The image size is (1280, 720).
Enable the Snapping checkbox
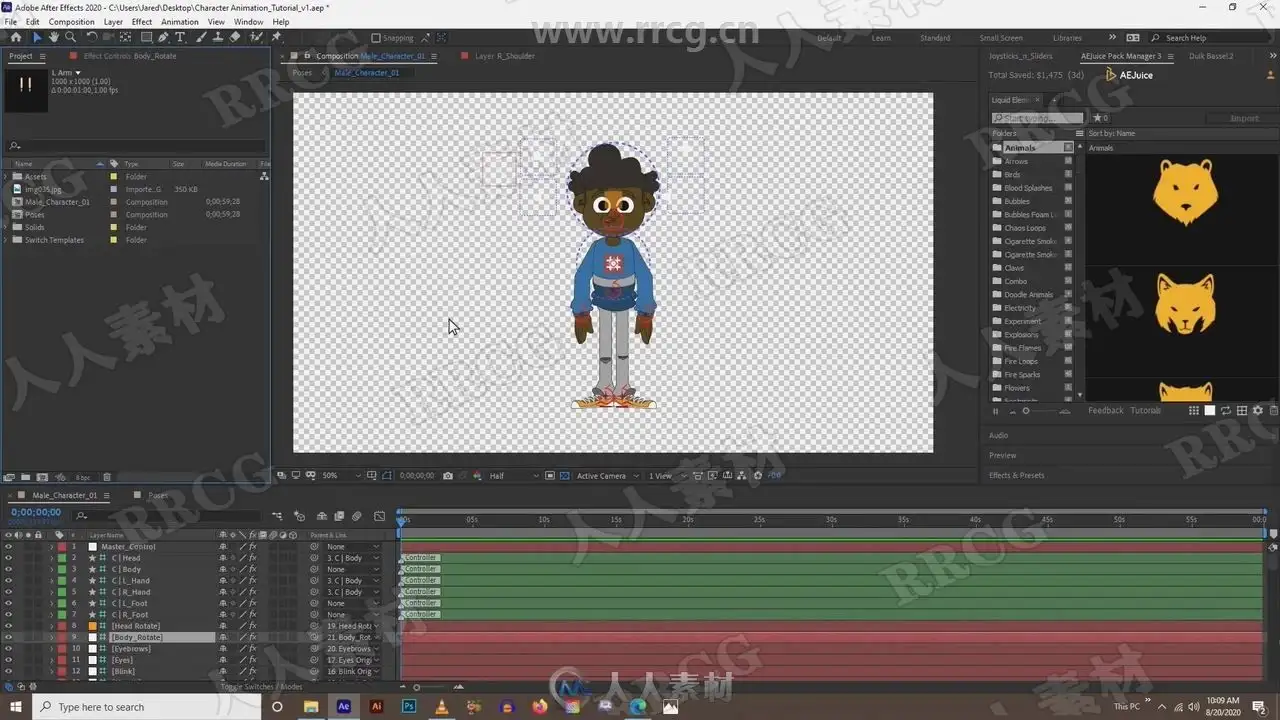click(x=376, y=38)
